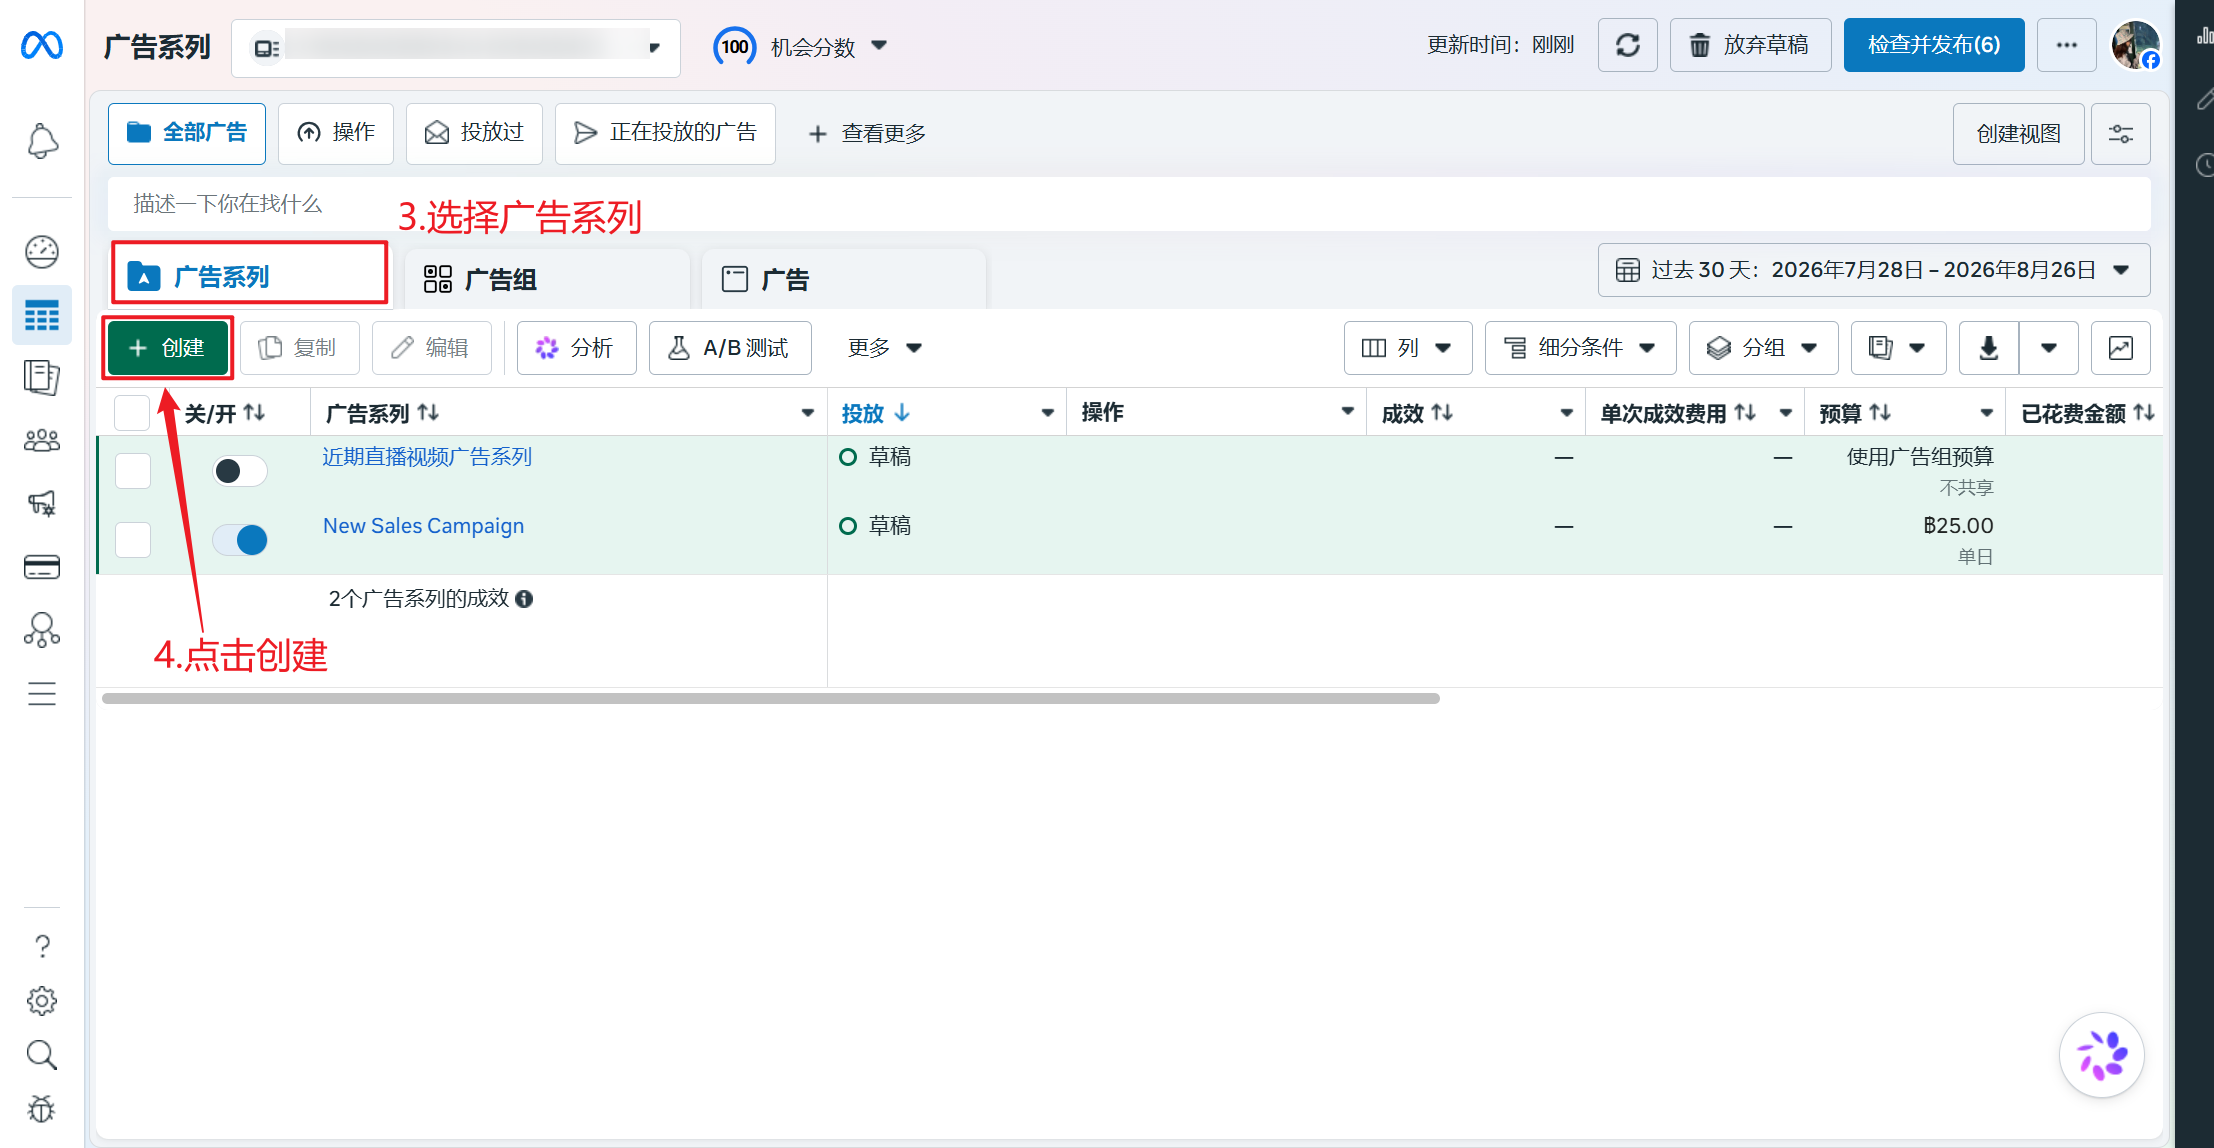The image size is (2214, 1148).
Task: Open the billing credit card icon
Action: 42,567
